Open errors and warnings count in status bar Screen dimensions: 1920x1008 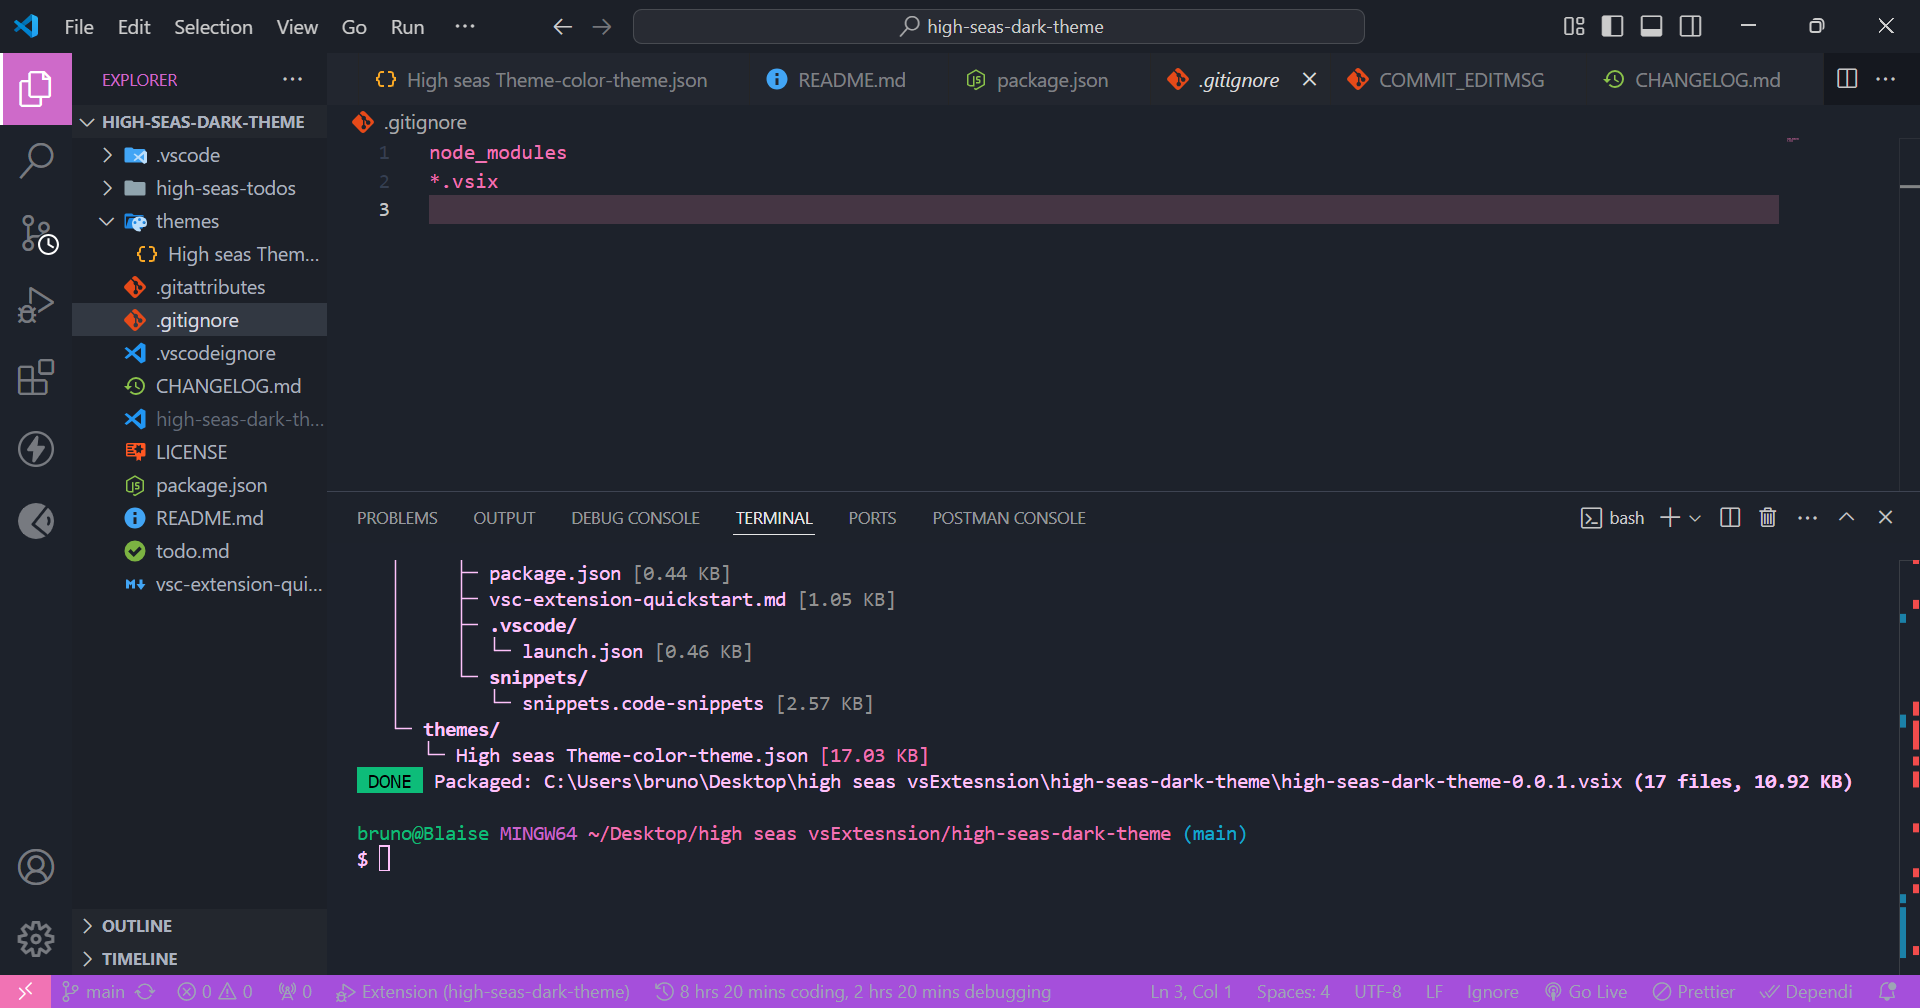click(x=215, y=992)
